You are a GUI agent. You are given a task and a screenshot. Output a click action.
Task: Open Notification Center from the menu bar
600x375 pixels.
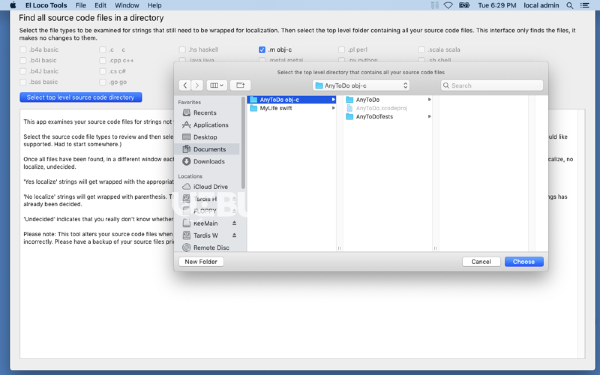585,5
